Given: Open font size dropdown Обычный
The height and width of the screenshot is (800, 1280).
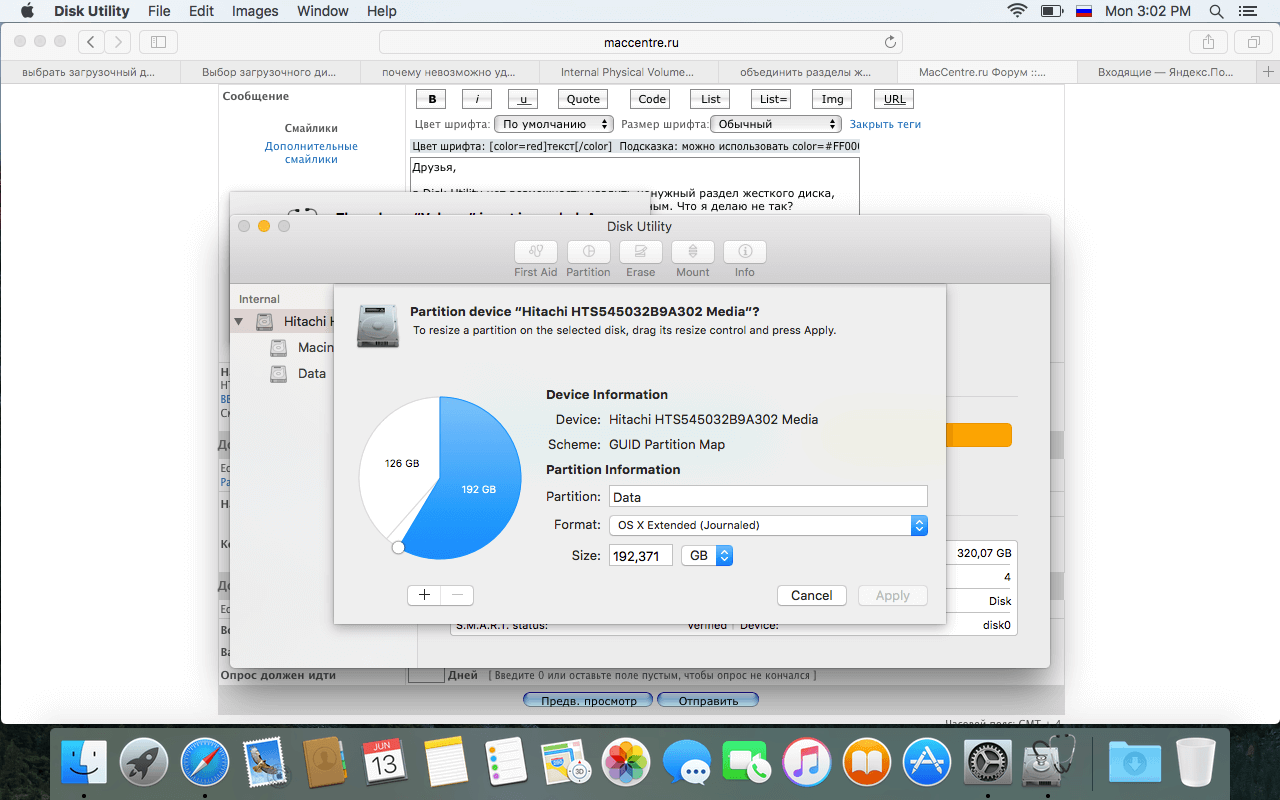Looking at the screenshot, I should click(776, 124).
